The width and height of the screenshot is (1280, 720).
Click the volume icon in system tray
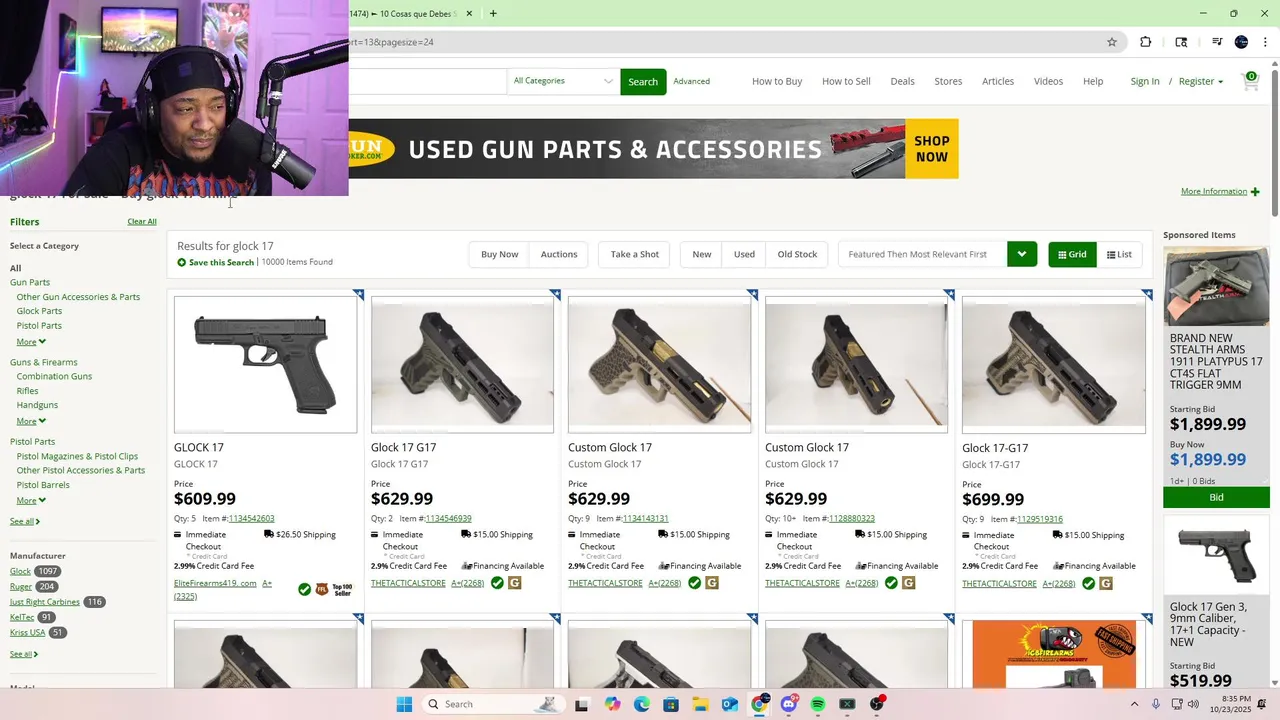coord(1191,704)
